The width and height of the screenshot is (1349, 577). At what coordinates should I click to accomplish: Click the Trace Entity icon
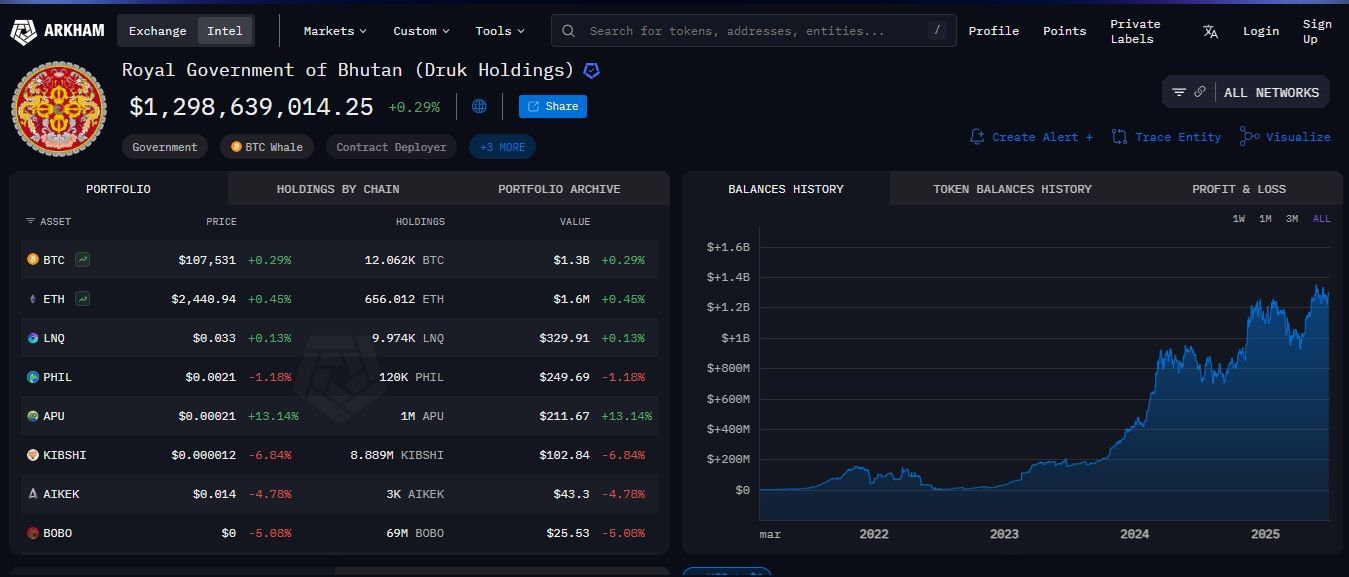[1120, 137]
